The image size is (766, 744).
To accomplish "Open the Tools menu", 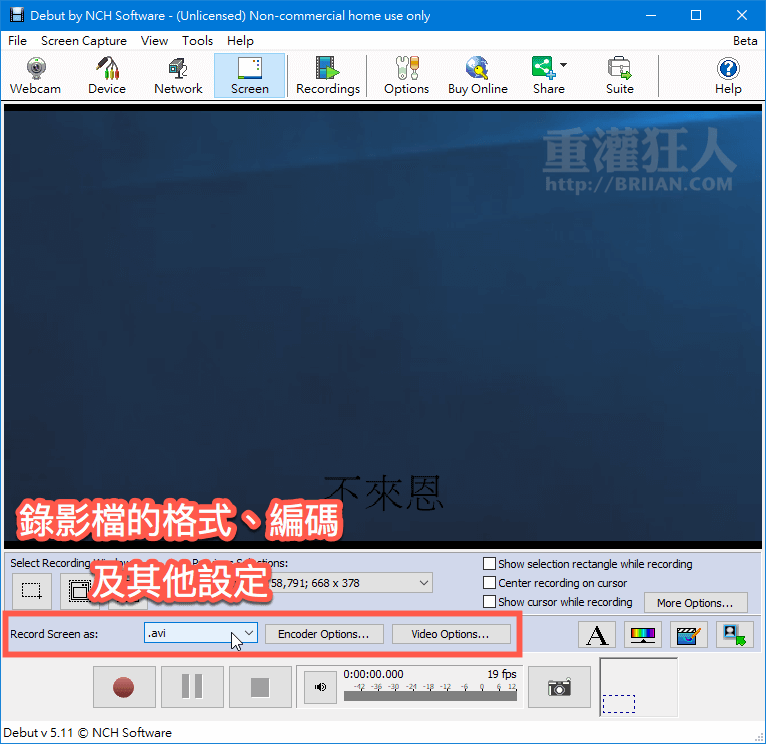I will click(197, 41).
